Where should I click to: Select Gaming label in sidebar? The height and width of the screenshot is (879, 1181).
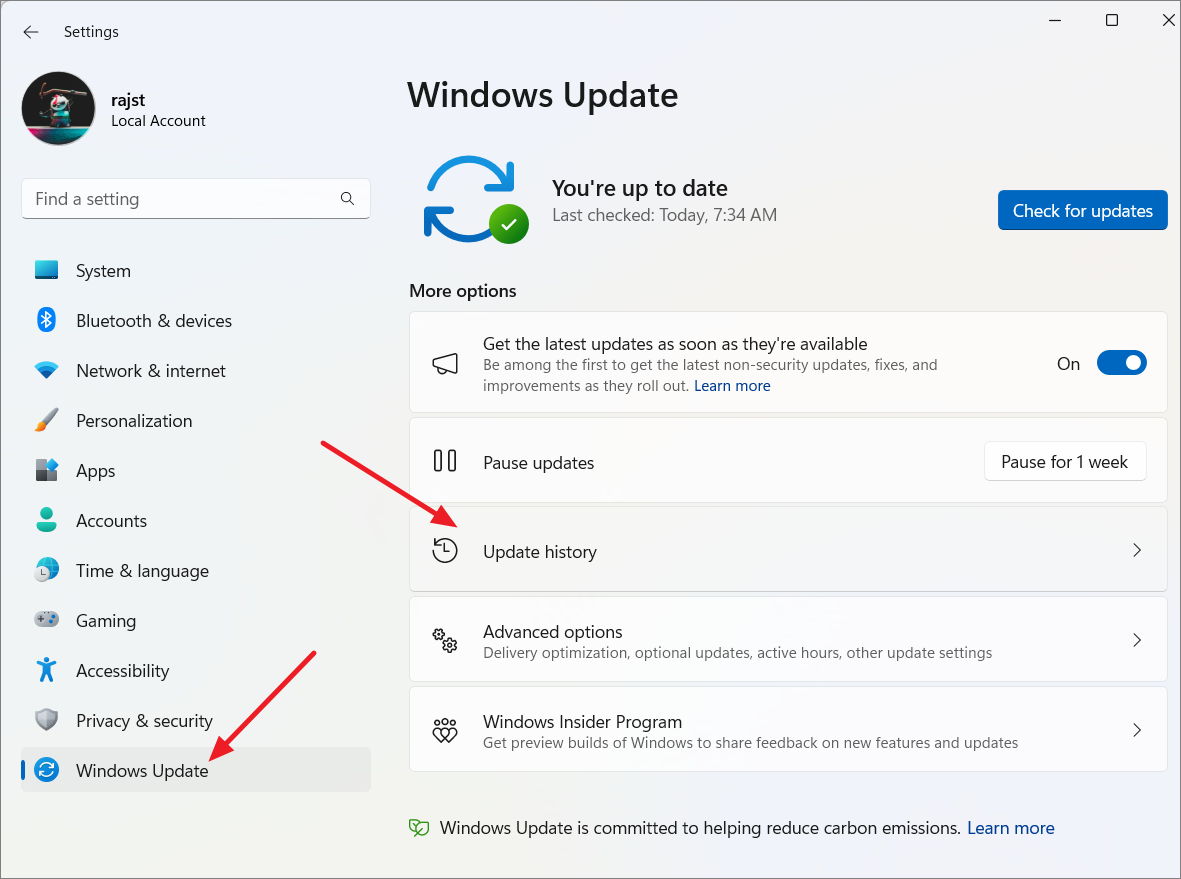pyautogui.click(x=106, y=621)
